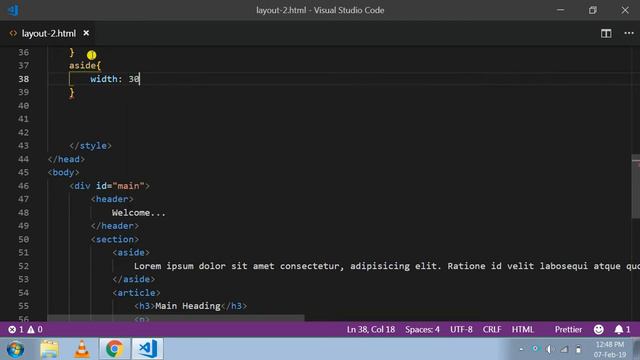Click the closing </aside> tag
Image resolution: width=640 pixels, height=360 pixels.
(133, 279)
